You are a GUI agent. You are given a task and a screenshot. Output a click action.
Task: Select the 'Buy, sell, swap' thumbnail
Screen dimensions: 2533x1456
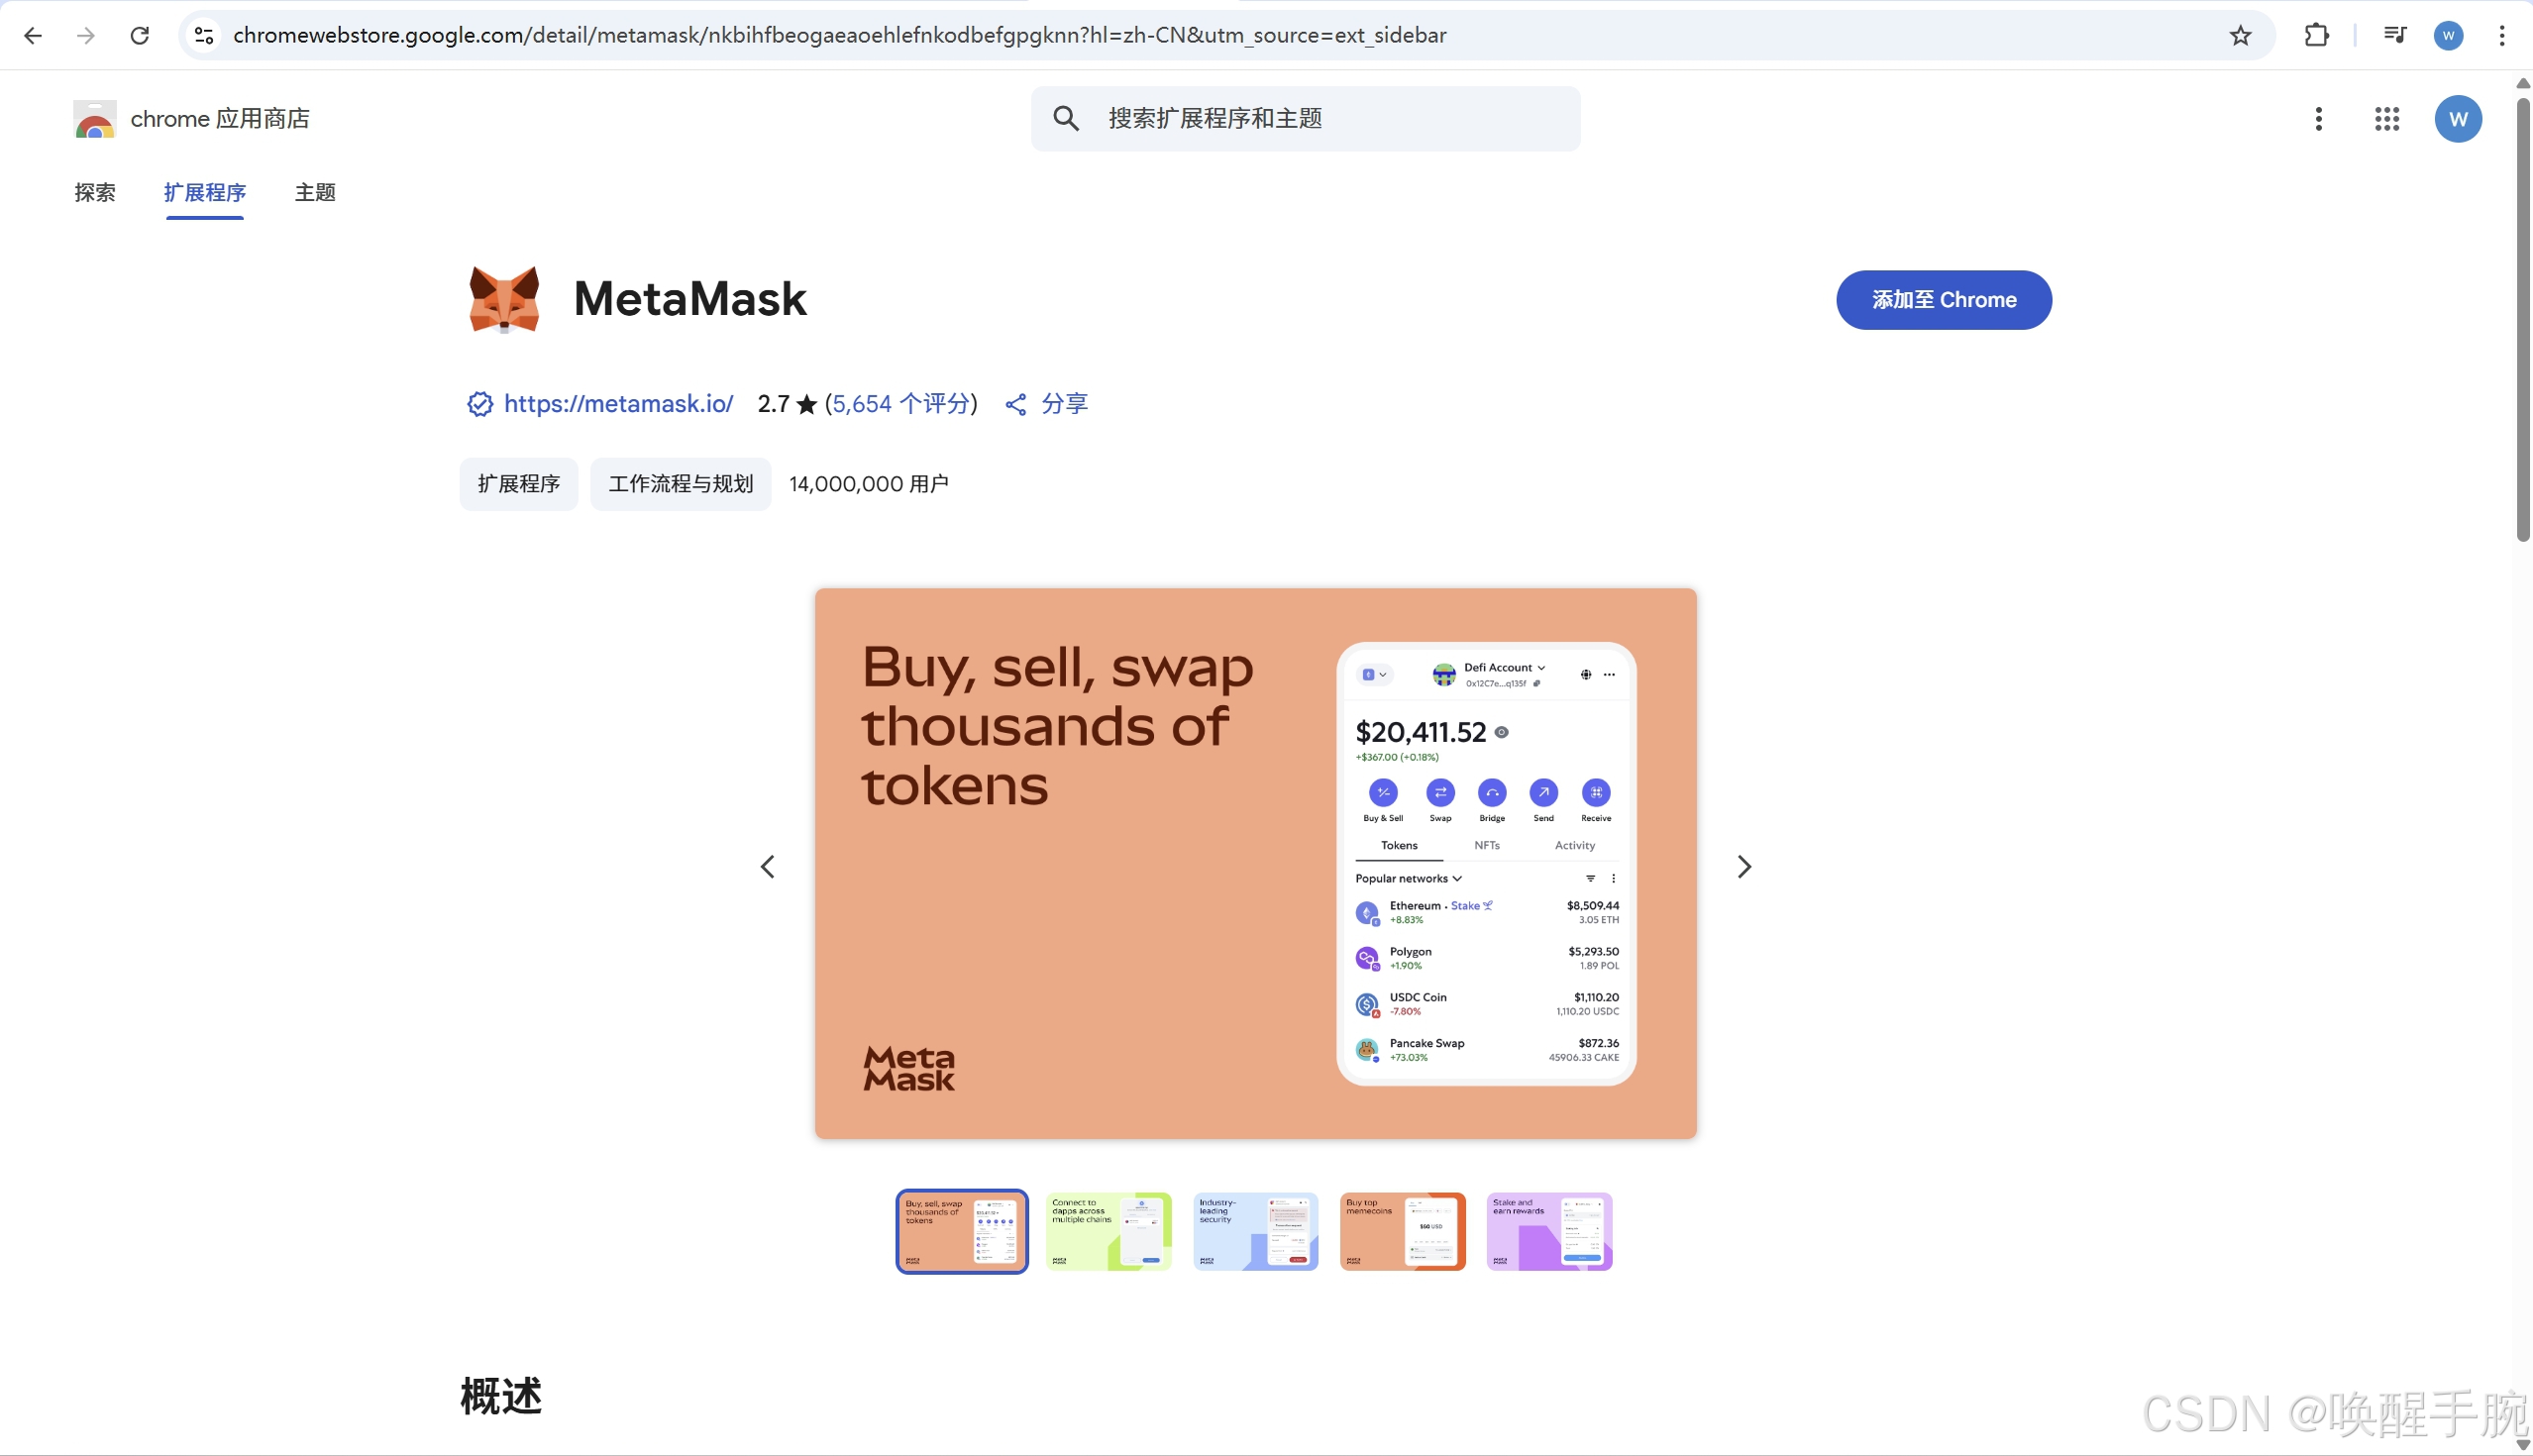[961, 1232]
